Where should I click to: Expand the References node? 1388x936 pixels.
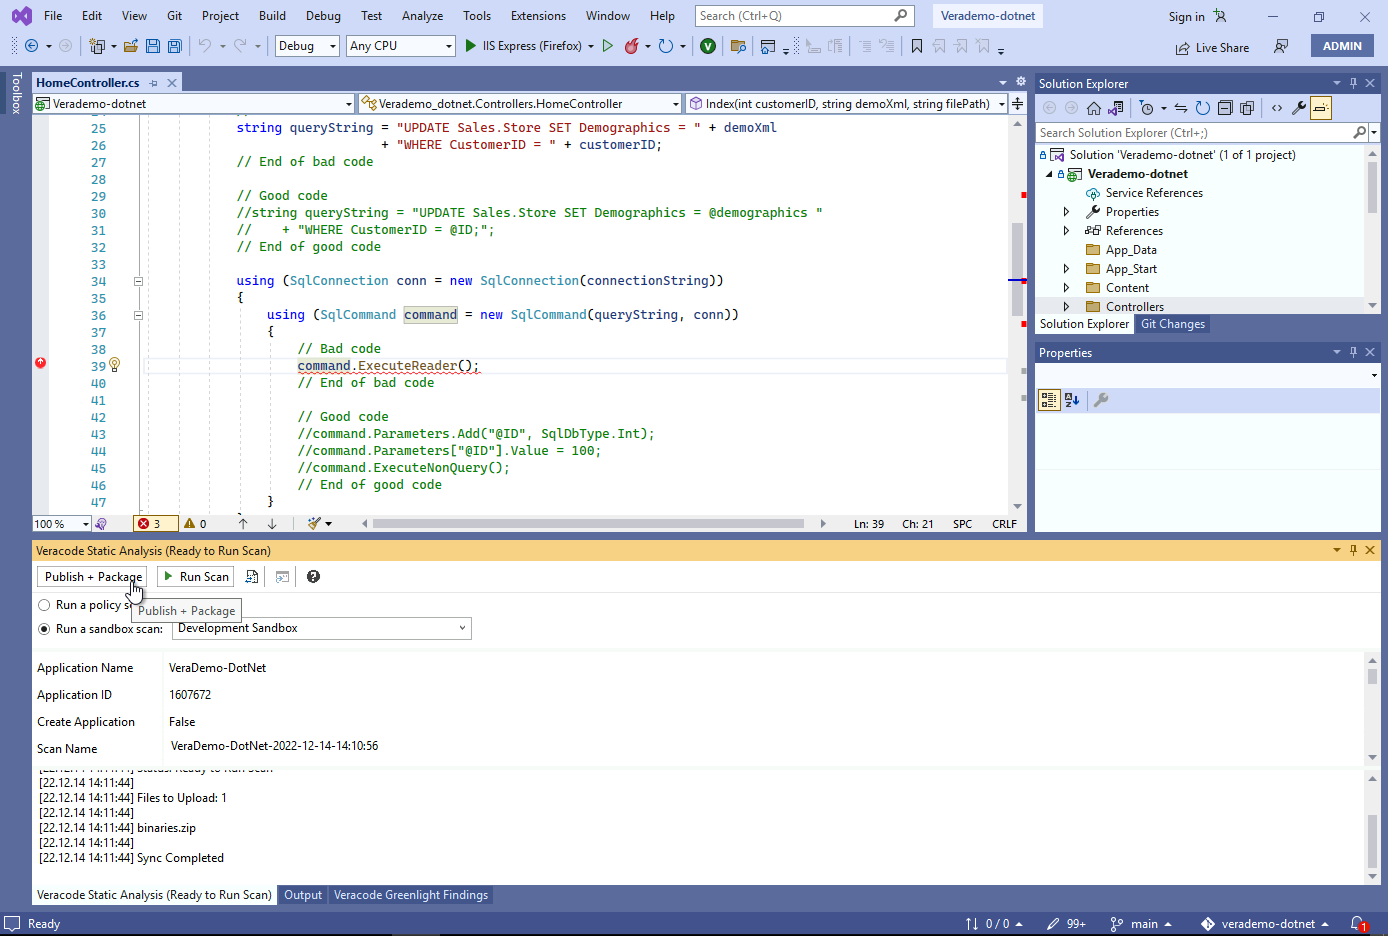pos(1066,231)
